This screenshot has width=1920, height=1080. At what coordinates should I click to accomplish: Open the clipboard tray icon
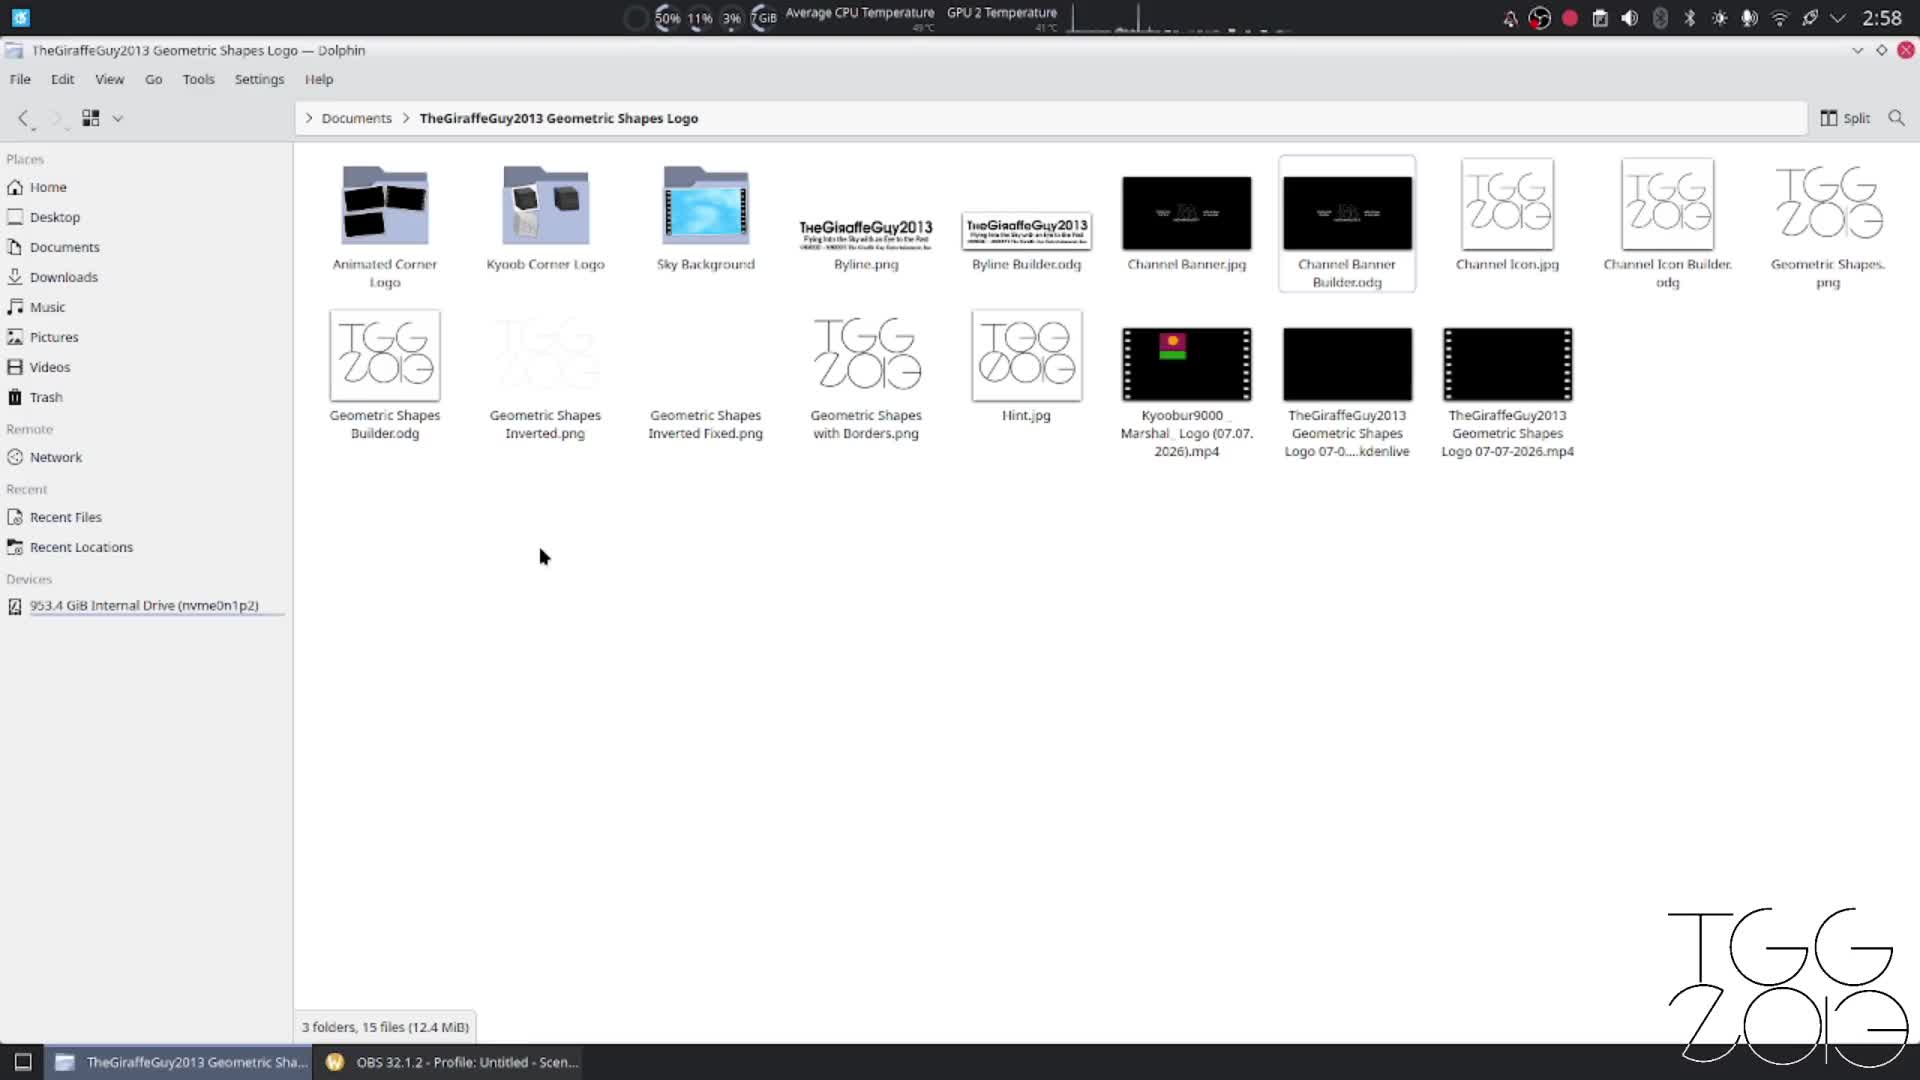click(1600, 18)
